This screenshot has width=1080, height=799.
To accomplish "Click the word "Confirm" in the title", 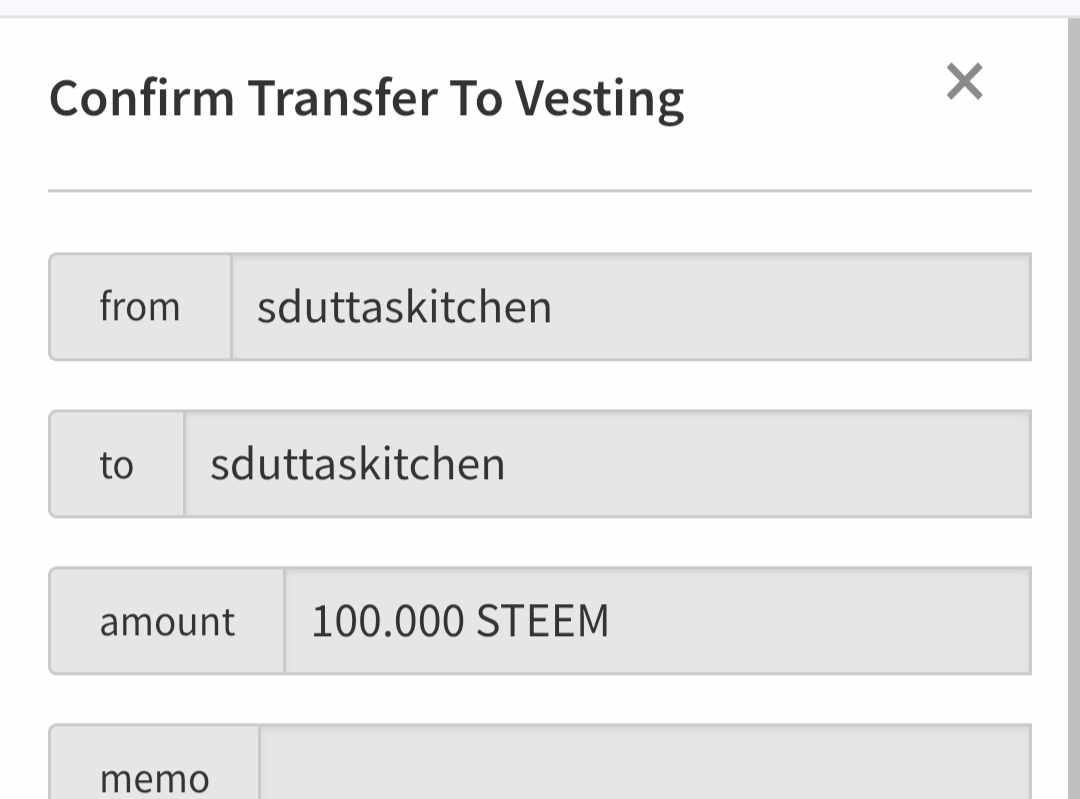I will (x=141, y=98).
